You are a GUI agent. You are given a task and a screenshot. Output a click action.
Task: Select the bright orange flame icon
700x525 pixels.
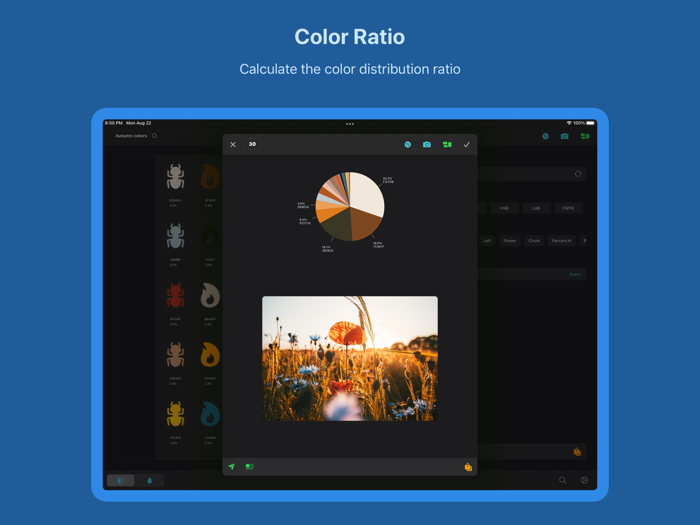210,355
